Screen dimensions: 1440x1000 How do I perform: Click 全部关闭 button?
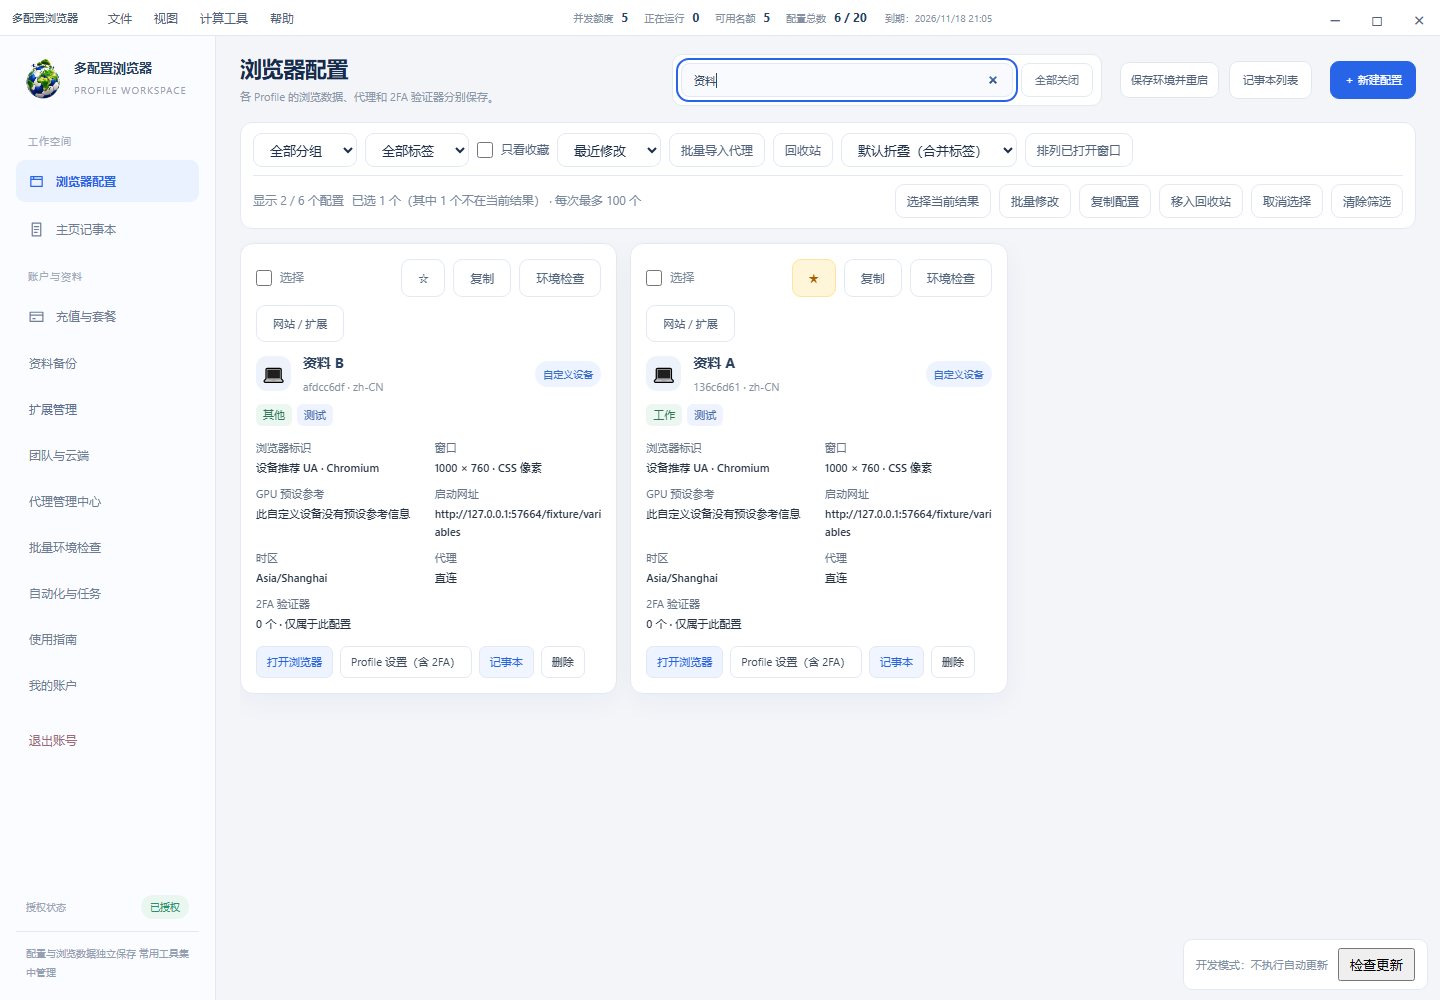point(1057,80)
